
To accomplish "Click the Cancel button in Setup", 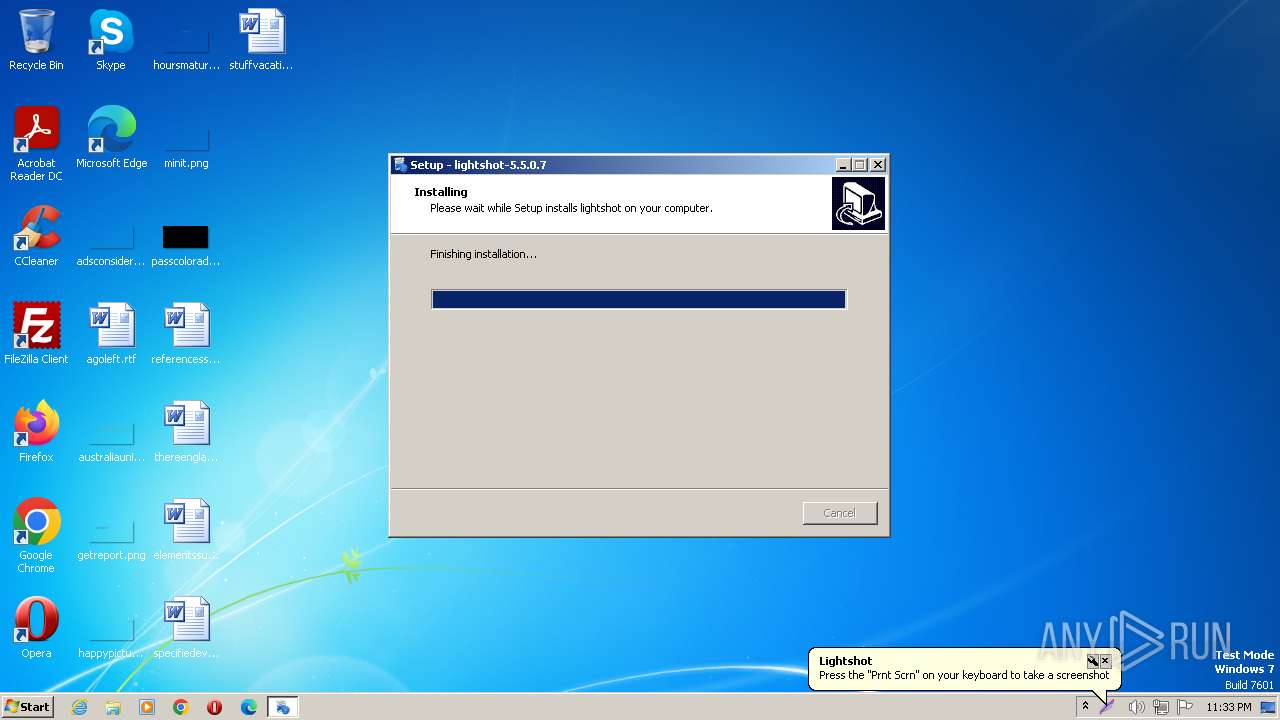I will click(840, 513).
